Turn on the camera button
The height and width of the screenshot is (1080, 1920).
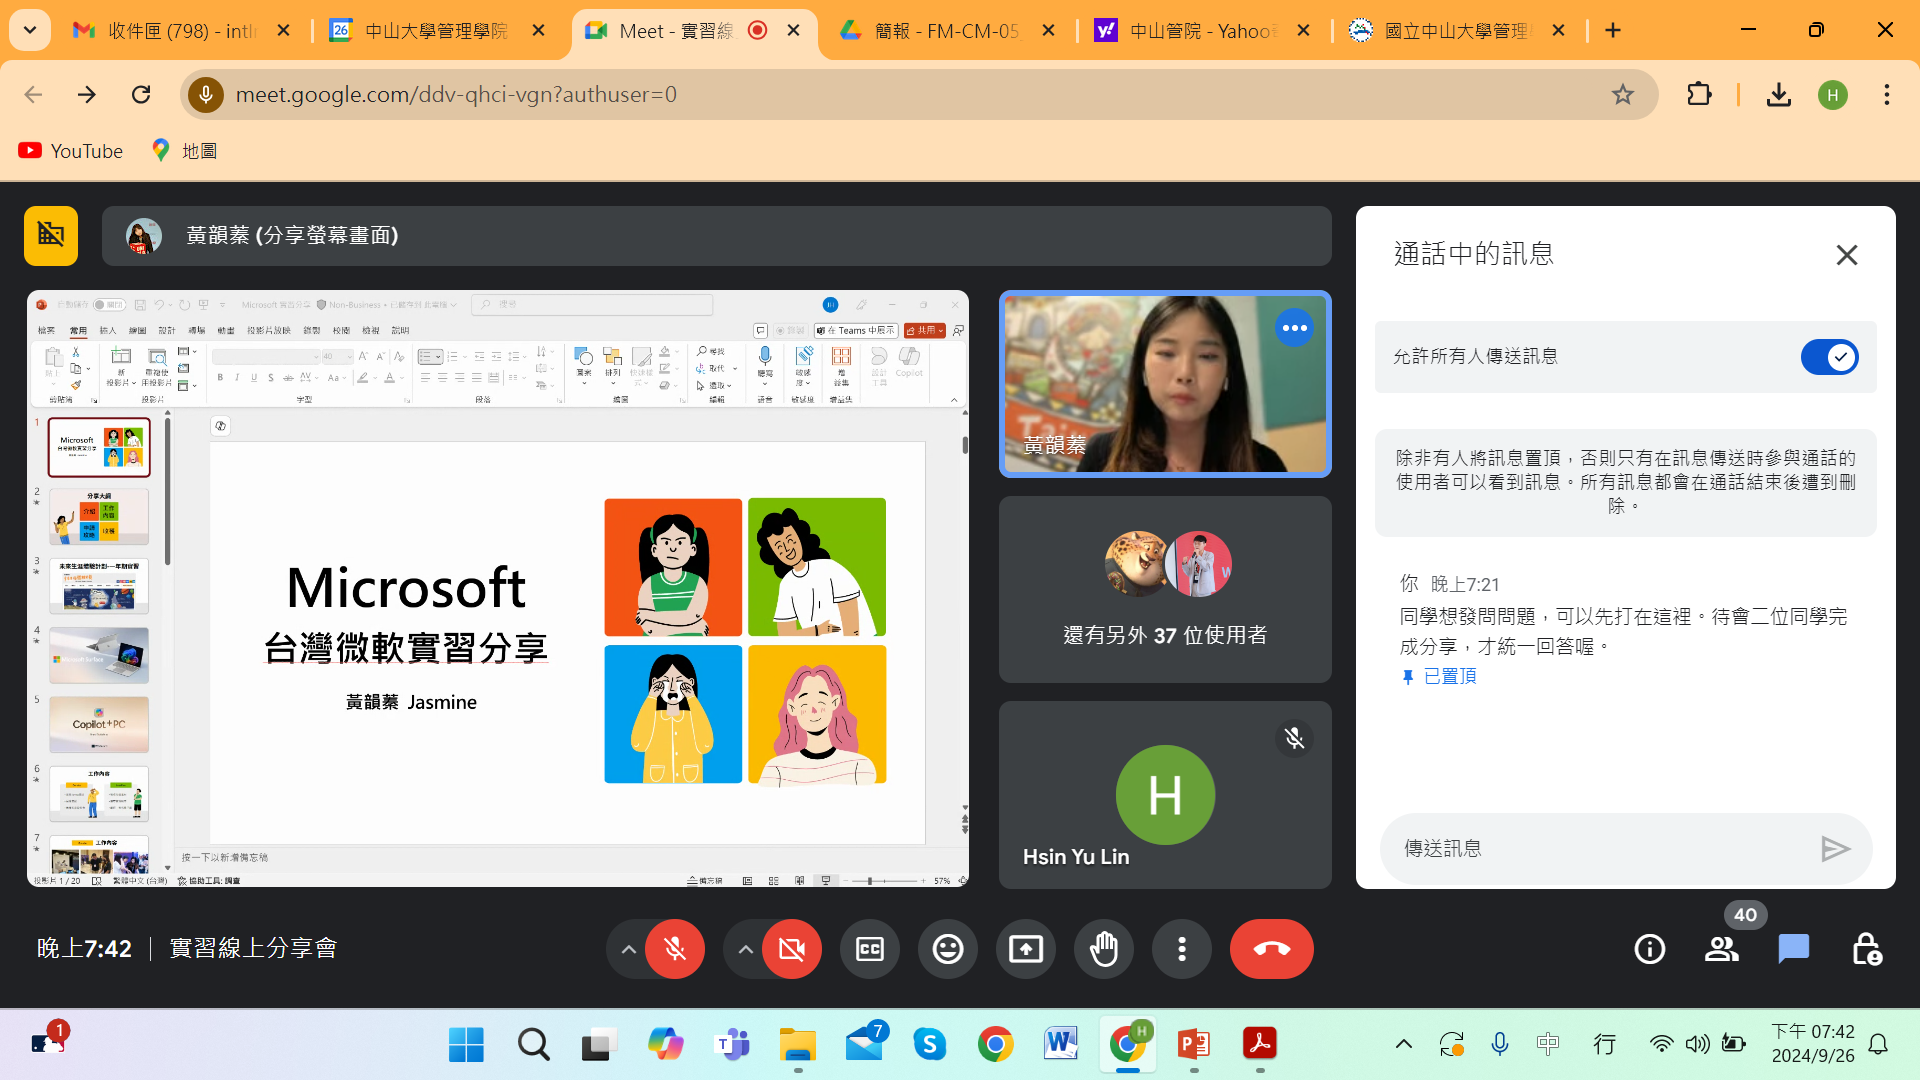click(x=792, y=949)
